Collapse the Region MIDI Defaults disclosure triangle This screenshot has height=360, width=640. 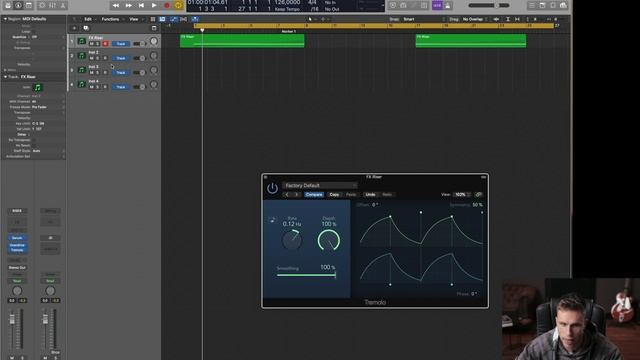pos(5,19)
